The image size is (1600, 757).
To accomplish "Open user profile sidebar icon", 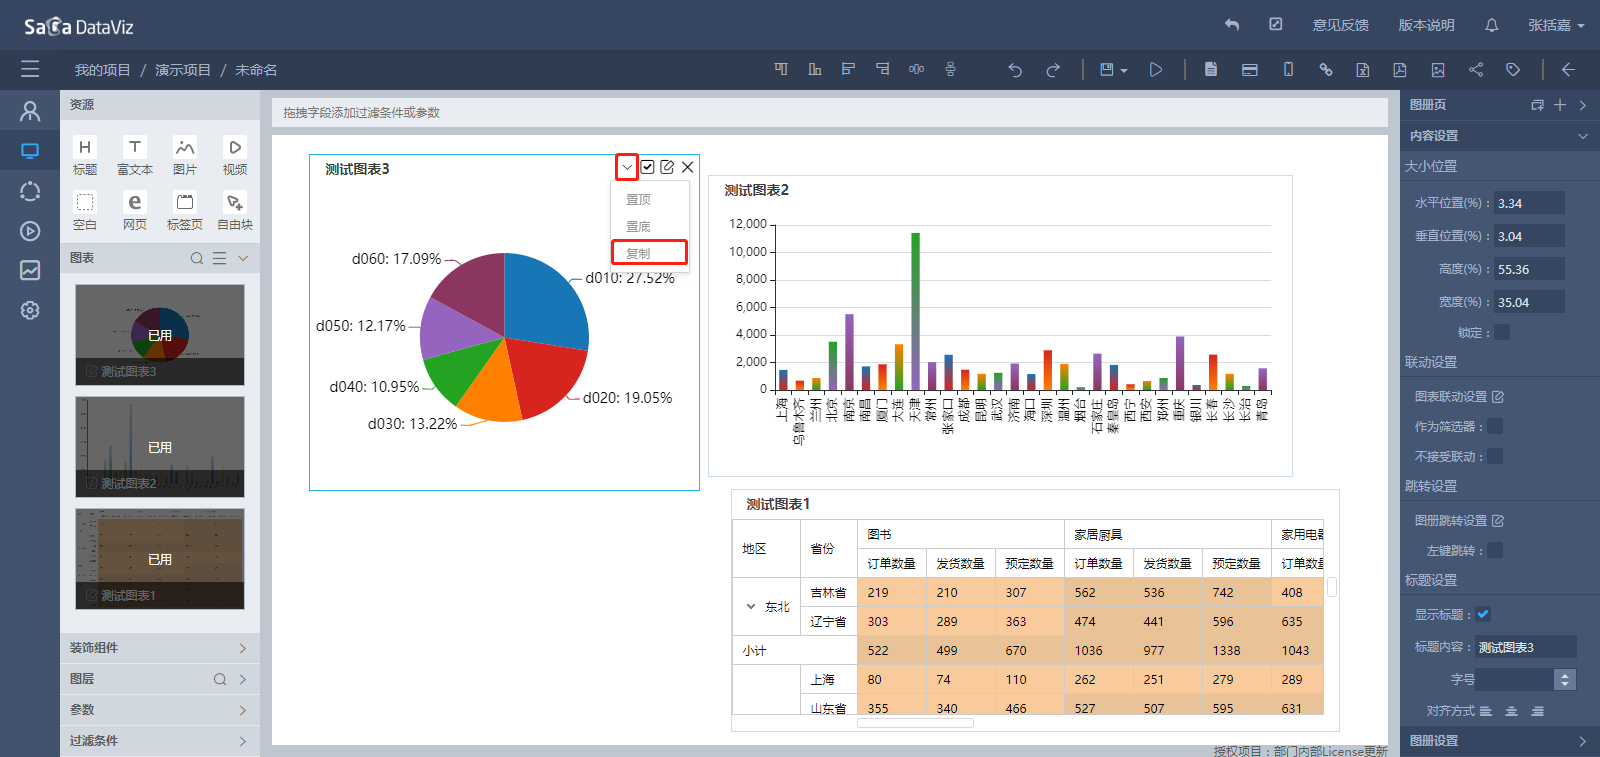I will [30, 111].
